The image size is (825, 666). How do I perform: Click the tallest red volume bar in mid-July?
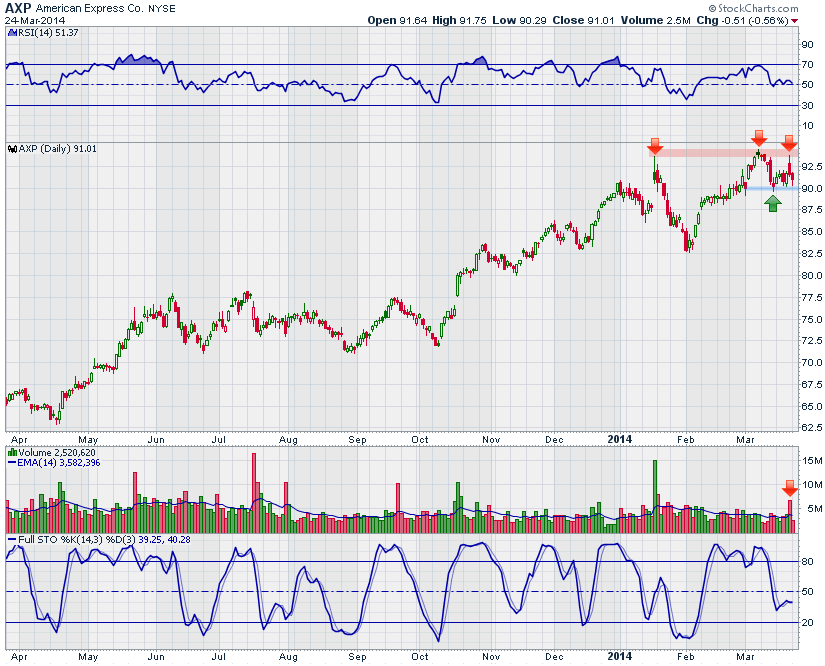254,493
